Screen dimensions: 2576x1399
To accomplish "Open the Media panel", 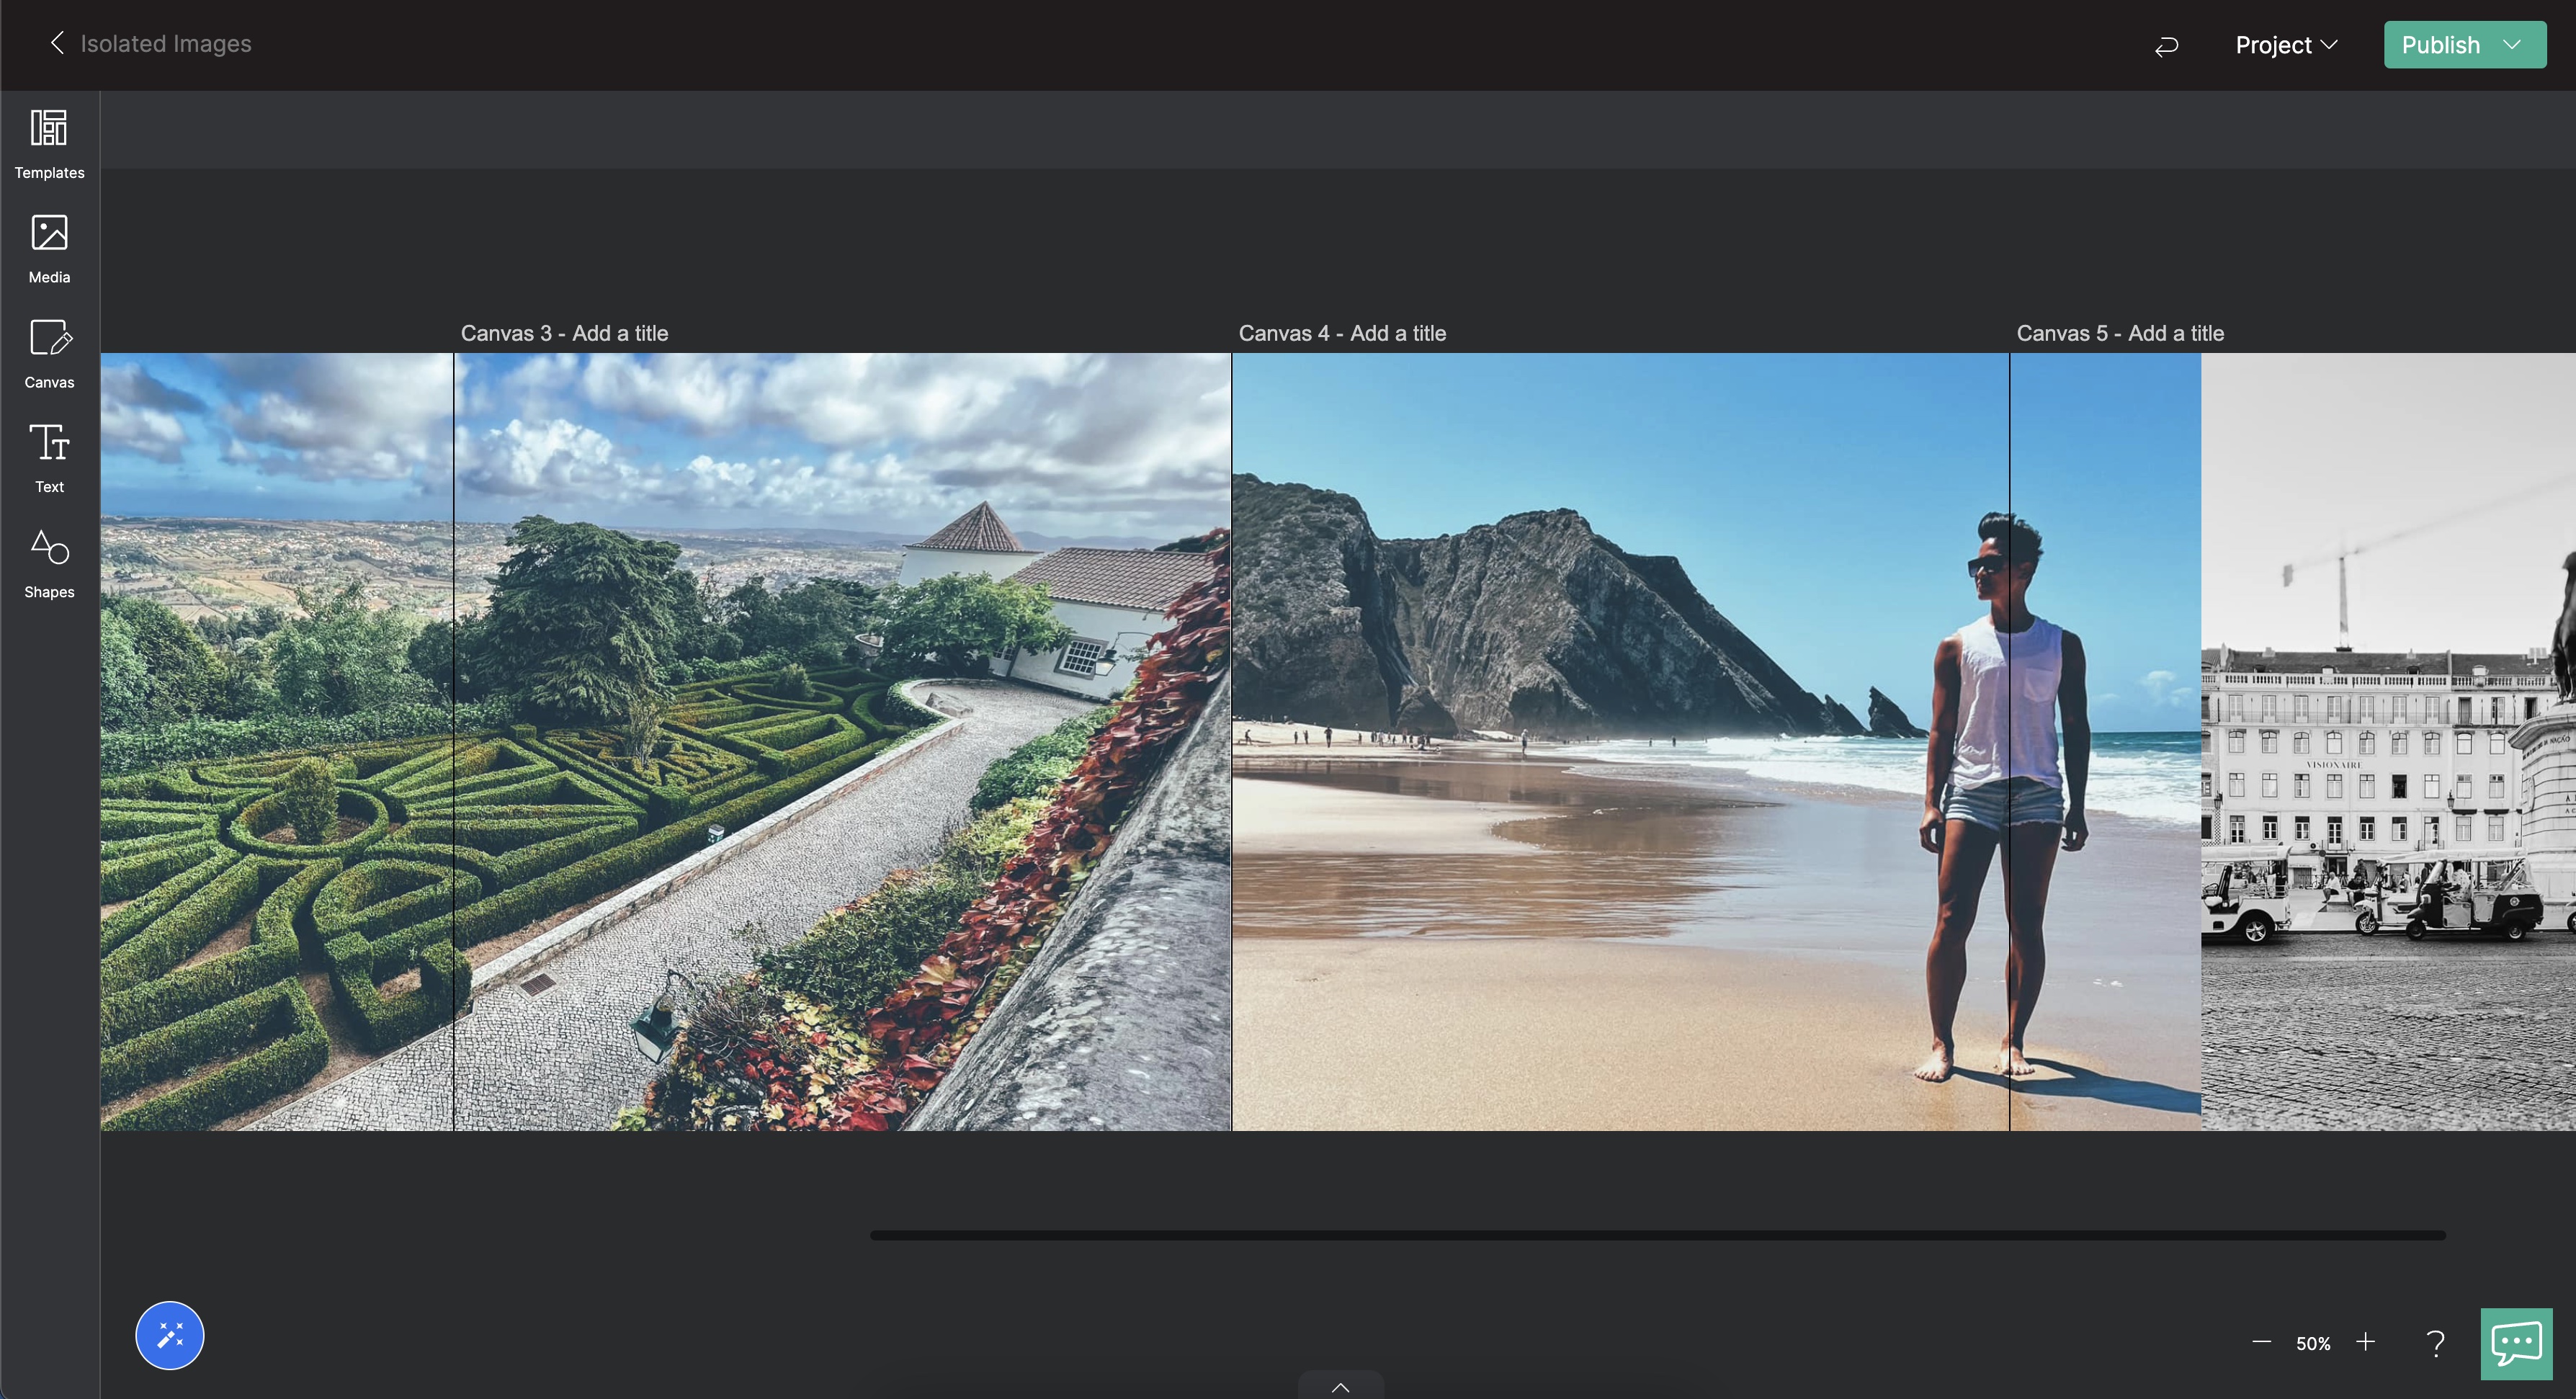I will pyautogui.click(x=49, y=249).
